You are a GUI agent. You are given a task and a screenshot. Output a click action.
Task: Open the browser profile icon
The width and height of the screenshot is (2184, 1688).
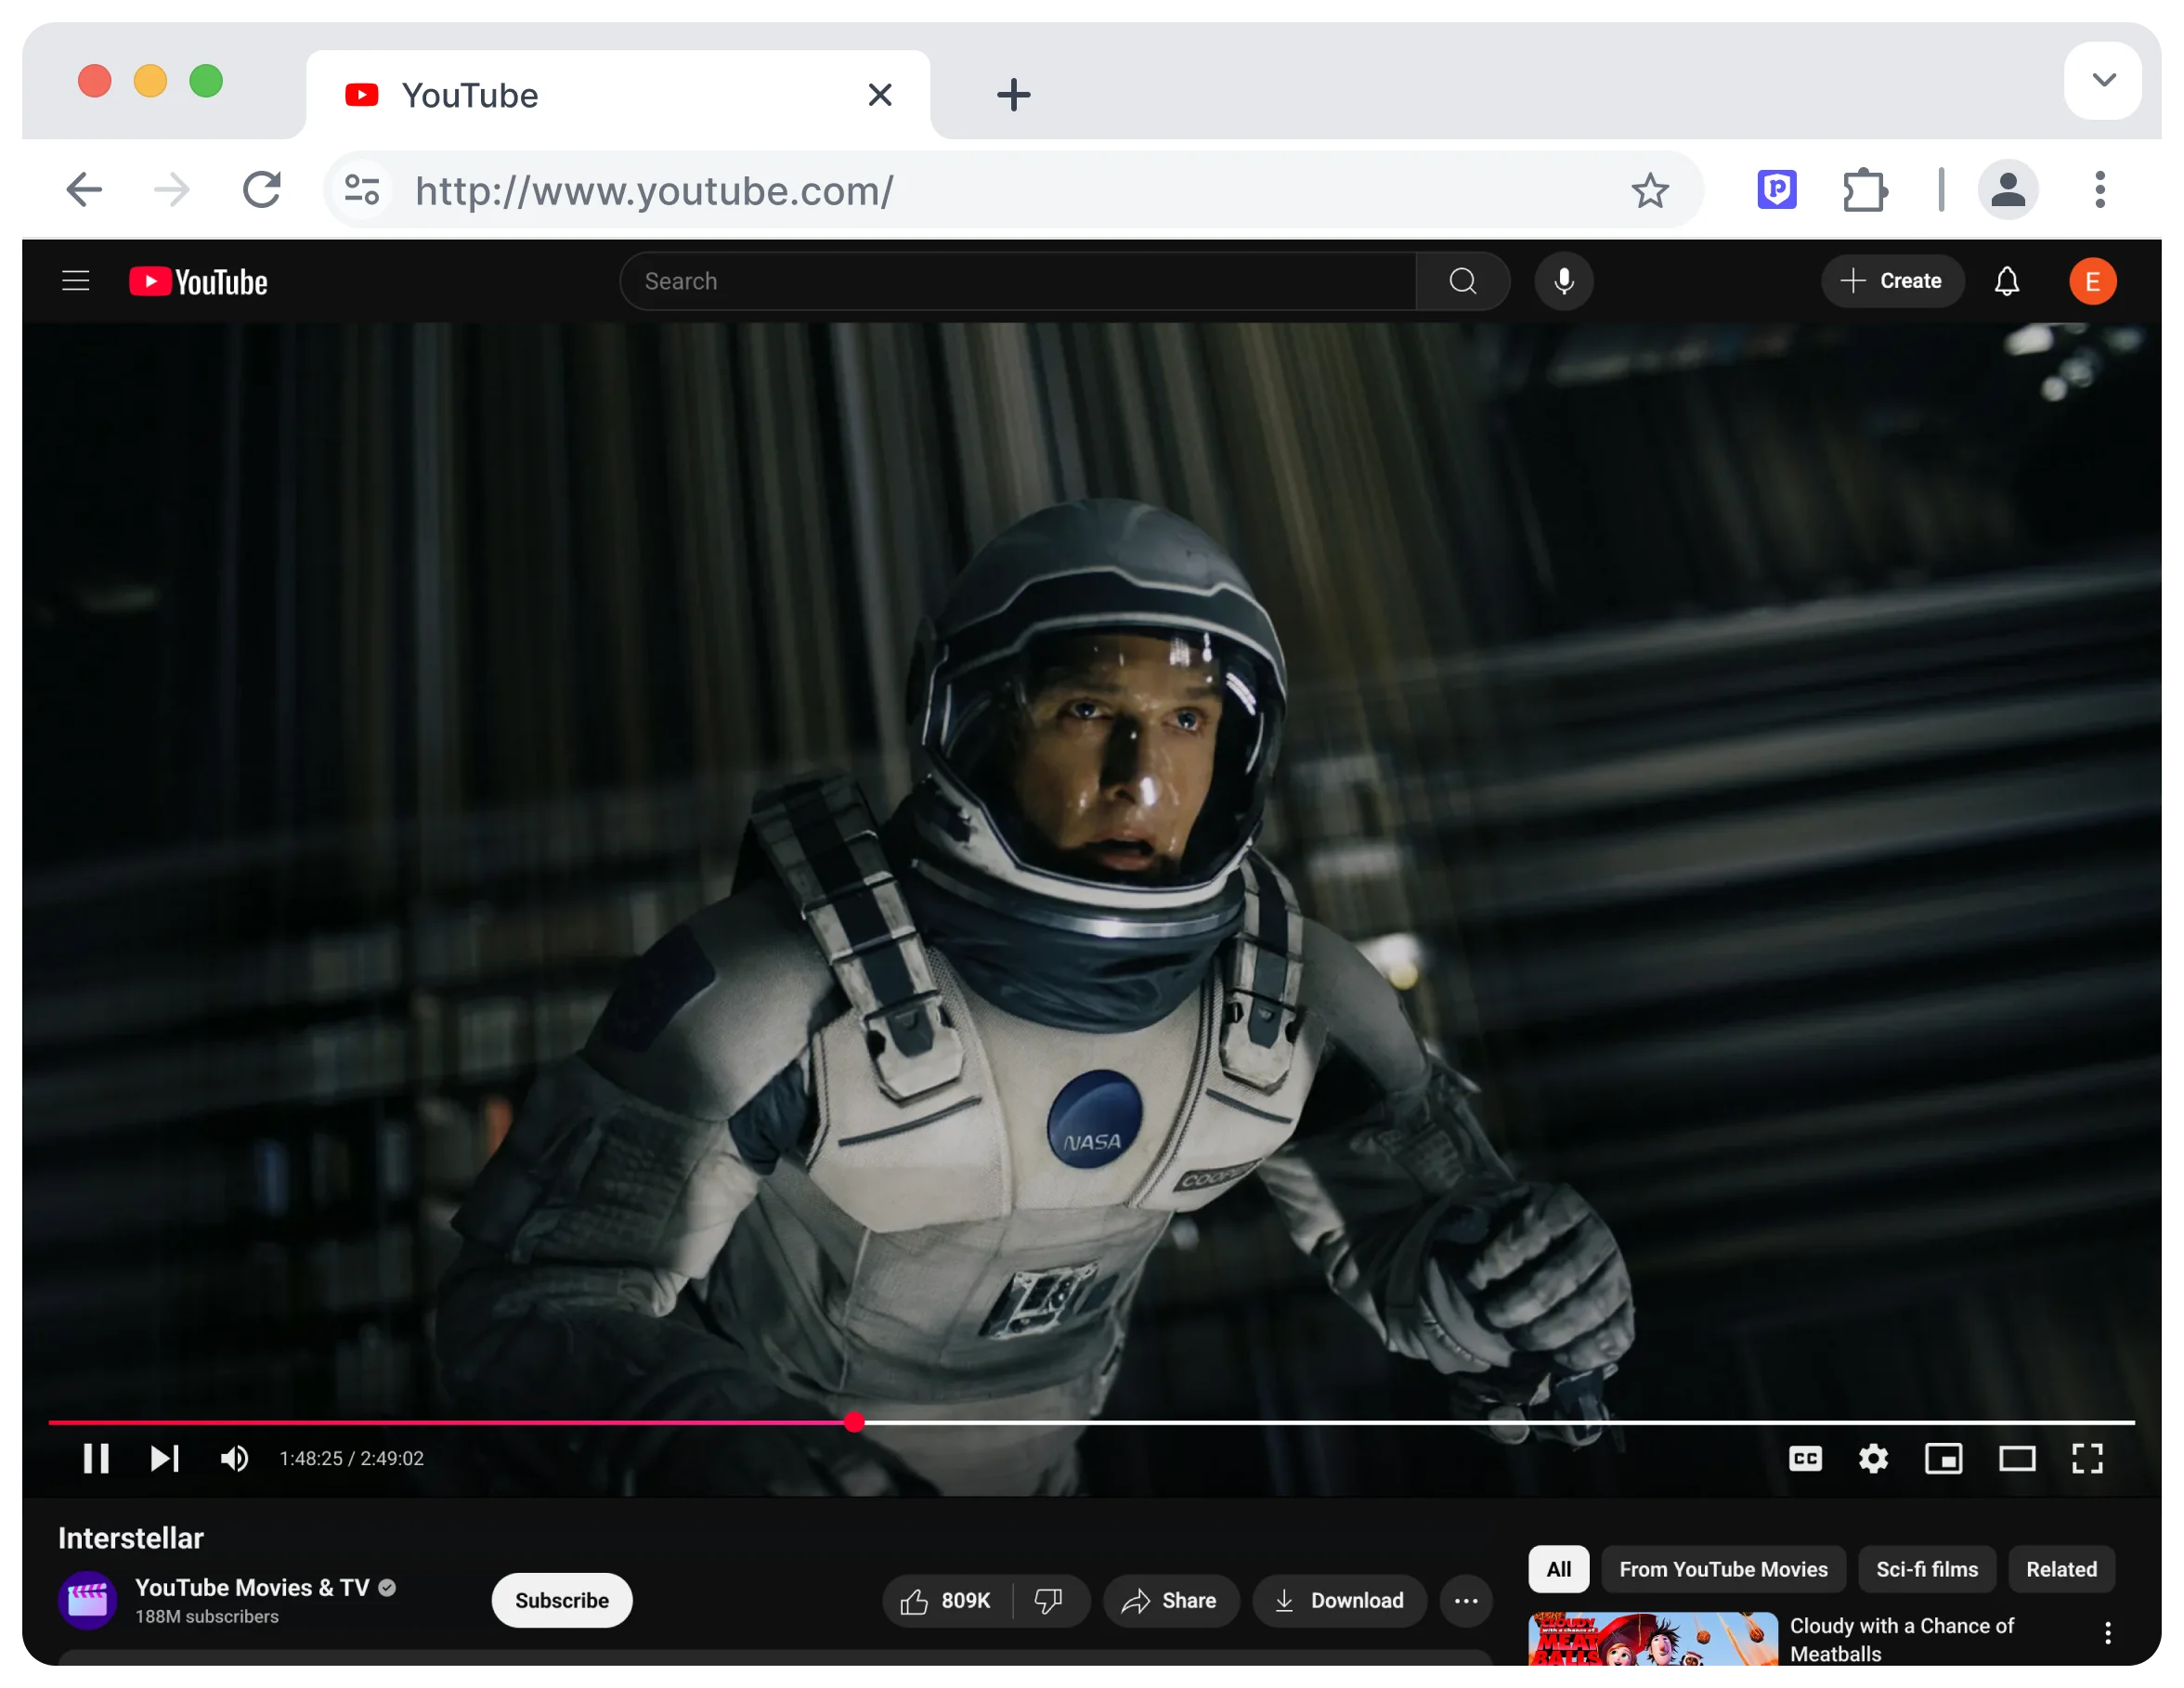(x=2007, y=189)
